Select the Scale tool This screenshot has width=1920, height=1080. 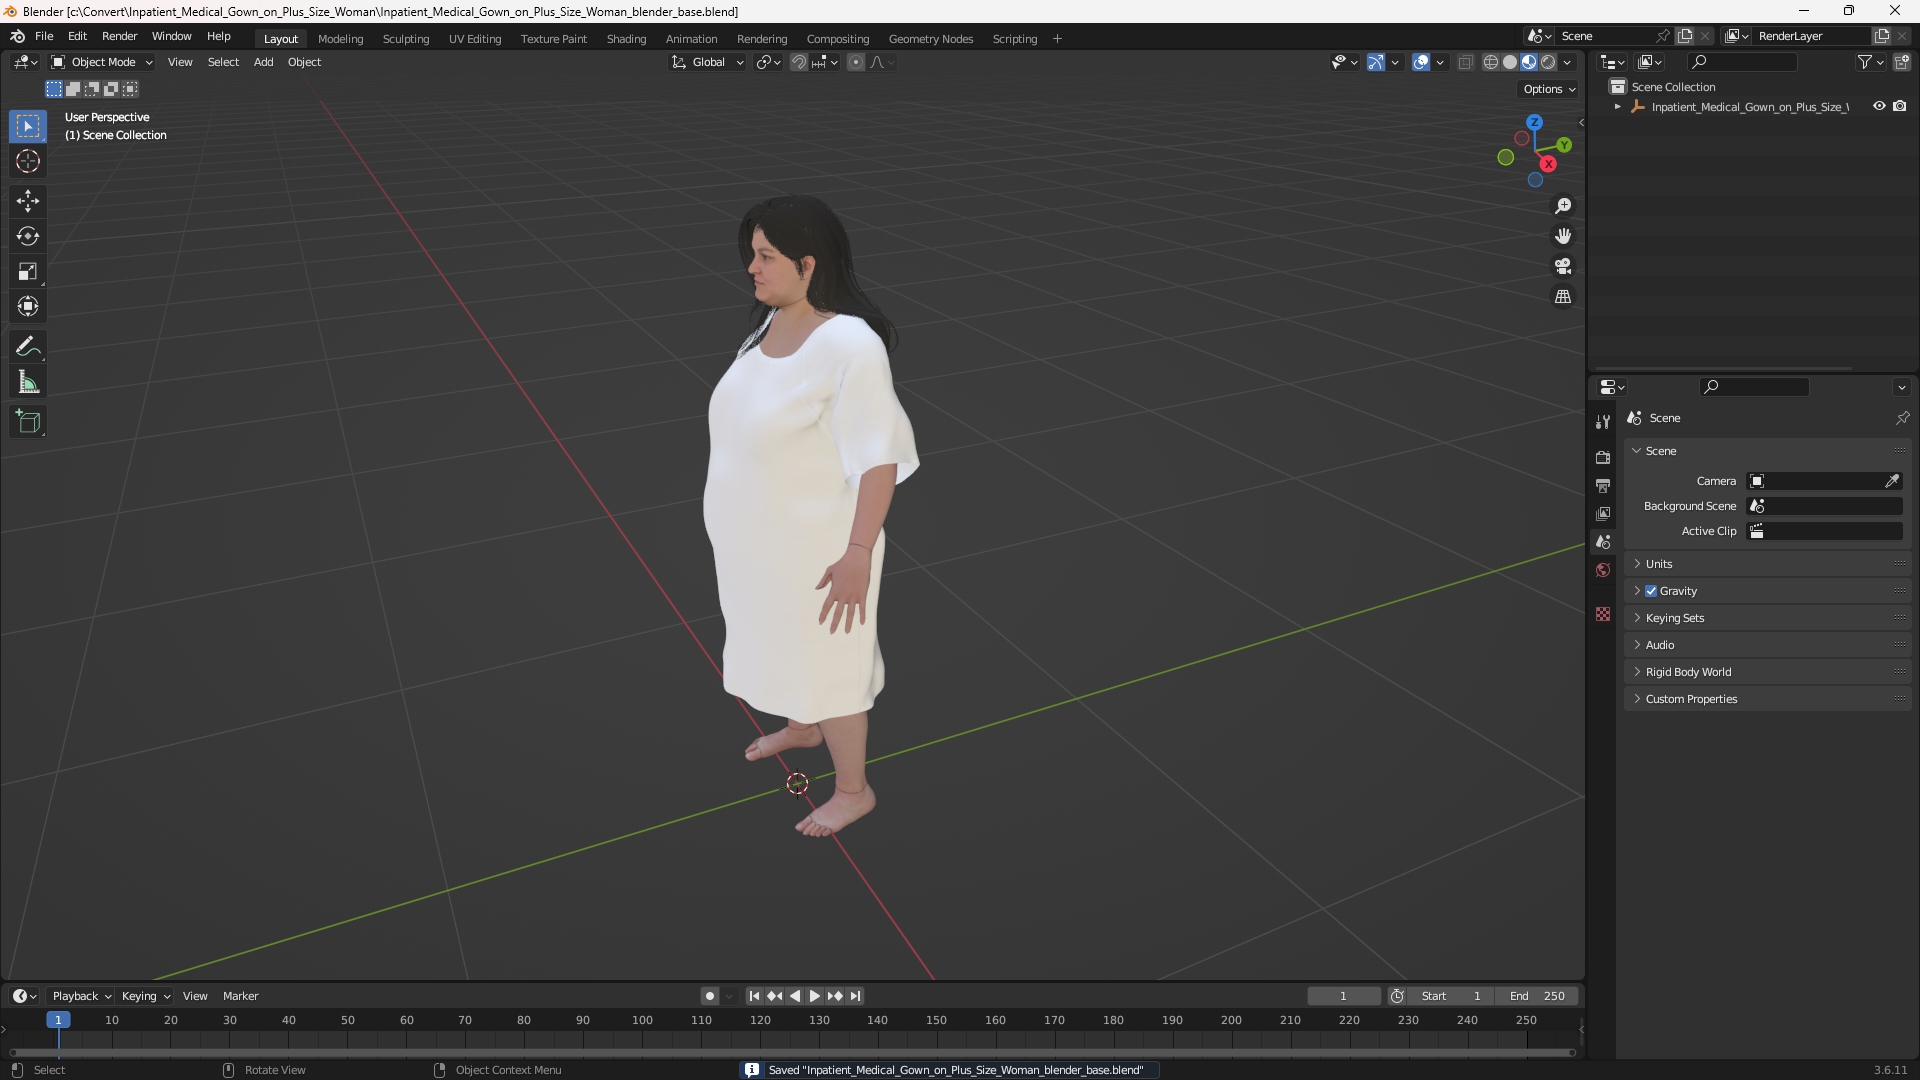[x=28, y=271]
